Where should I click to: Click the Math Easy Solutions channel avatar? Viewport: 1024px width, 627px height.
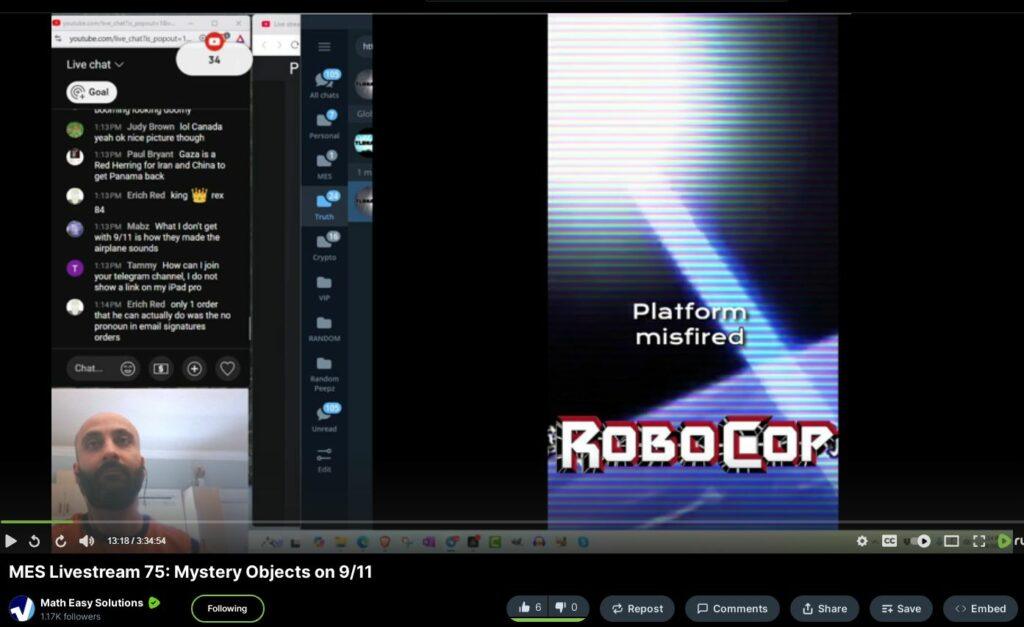click(x=21, y=608)
